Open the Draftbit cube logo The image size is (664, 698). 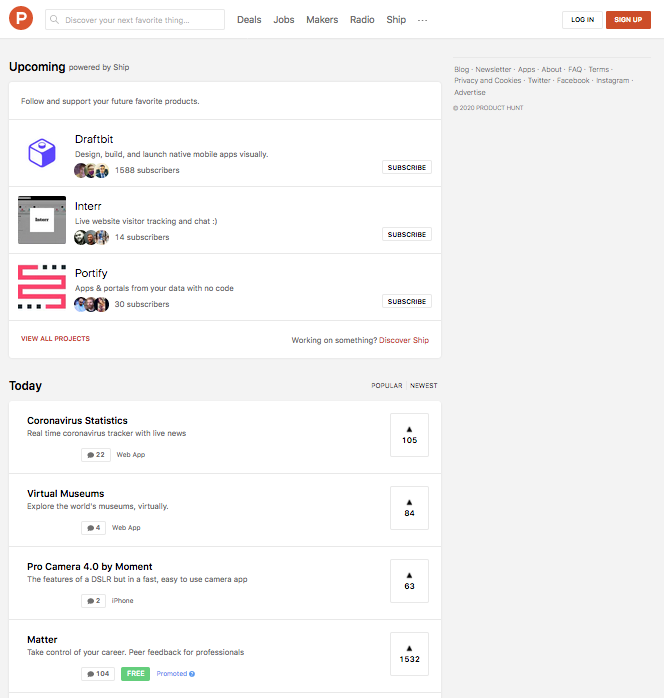[42, 153]
